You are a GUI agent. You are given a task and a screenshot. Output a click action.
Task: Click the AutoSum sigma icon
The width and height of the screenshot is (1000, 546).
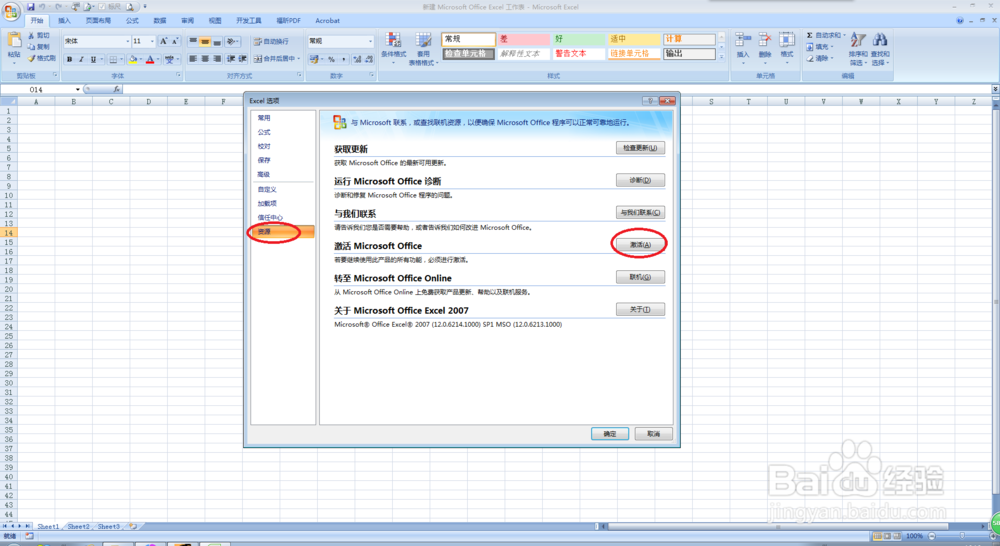pos(809,35)
